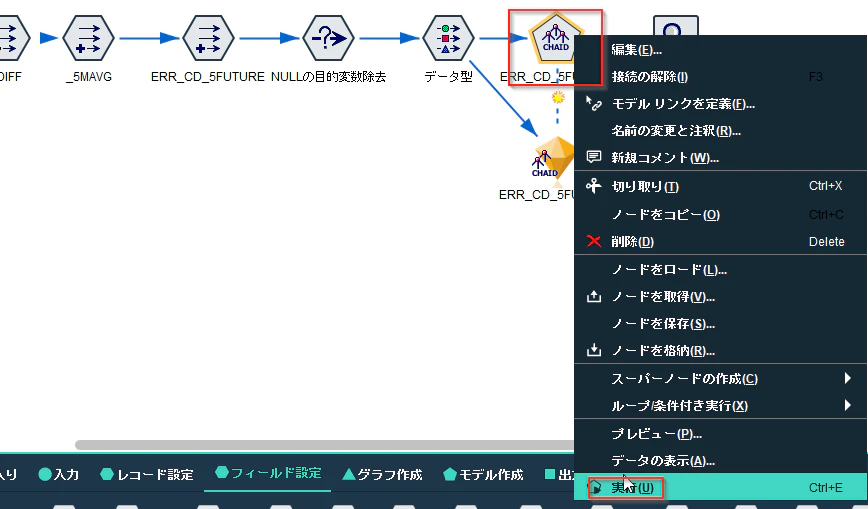Open the partially visible 出力 palette tab
The height and width of the screenshot is (509, 868).
pos(559,474)
